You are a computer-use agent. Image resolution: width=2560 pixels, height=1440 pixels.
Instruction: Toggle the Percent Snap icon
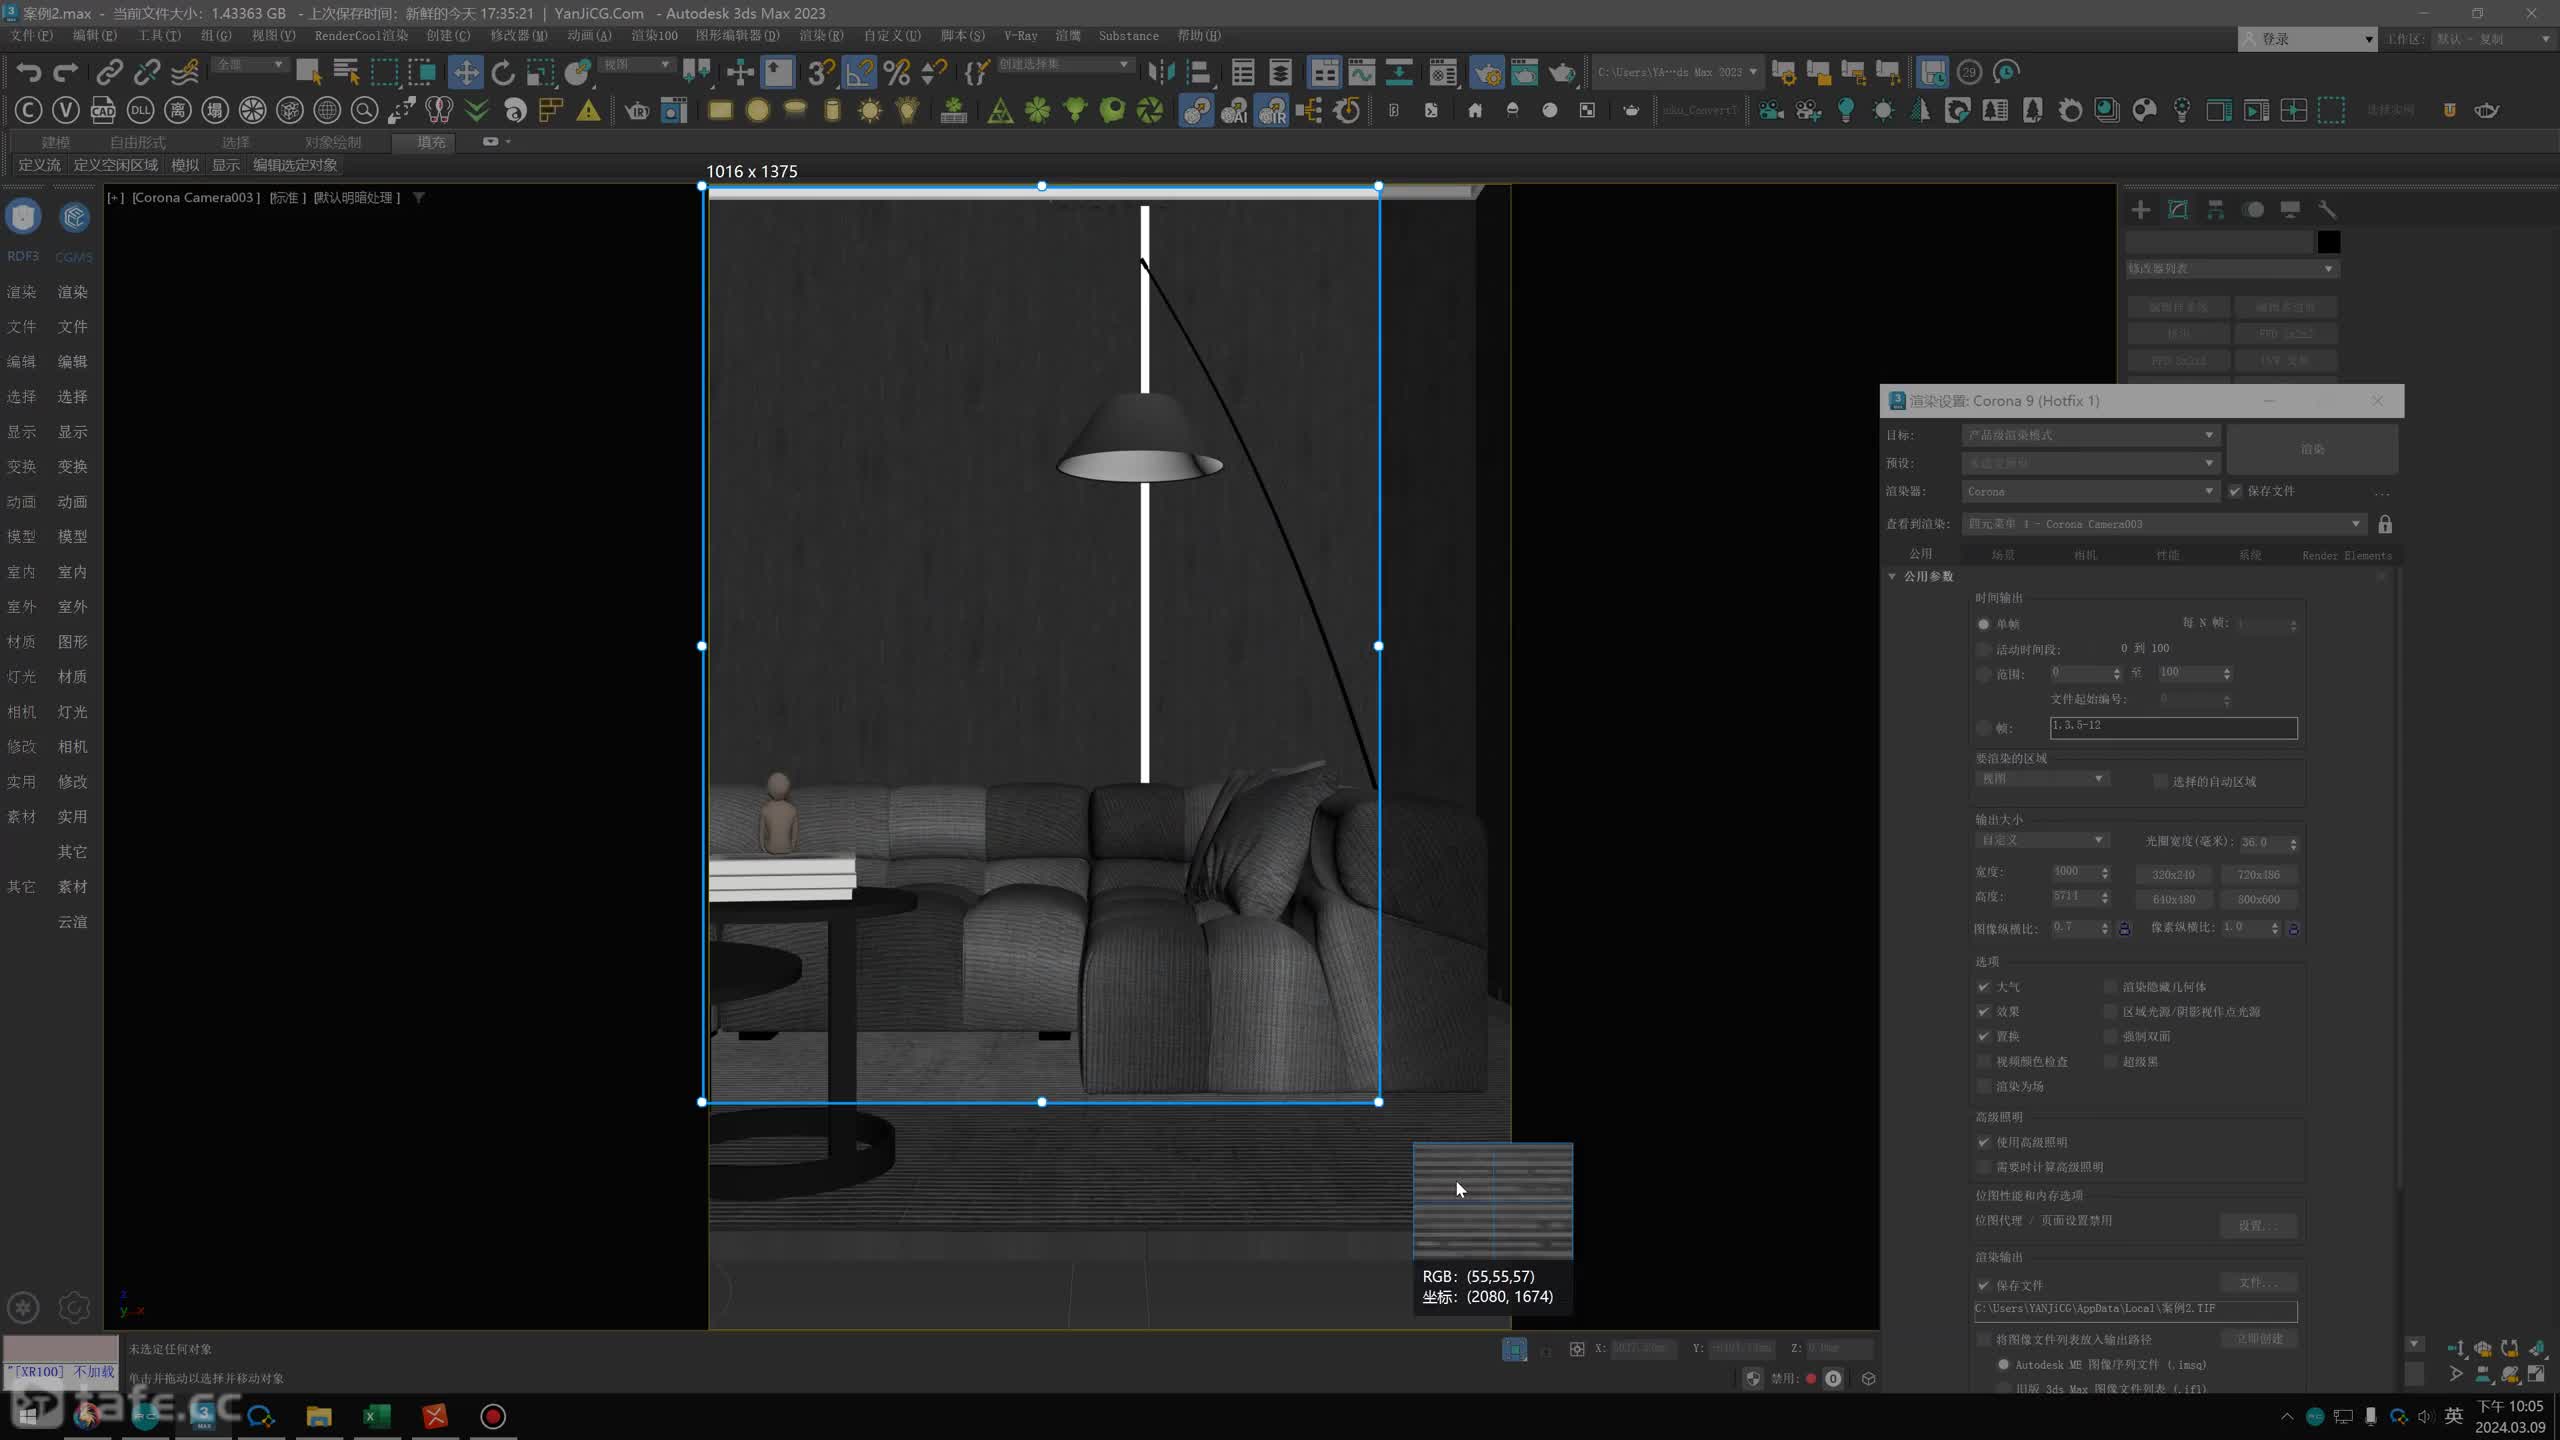[897, 72]
